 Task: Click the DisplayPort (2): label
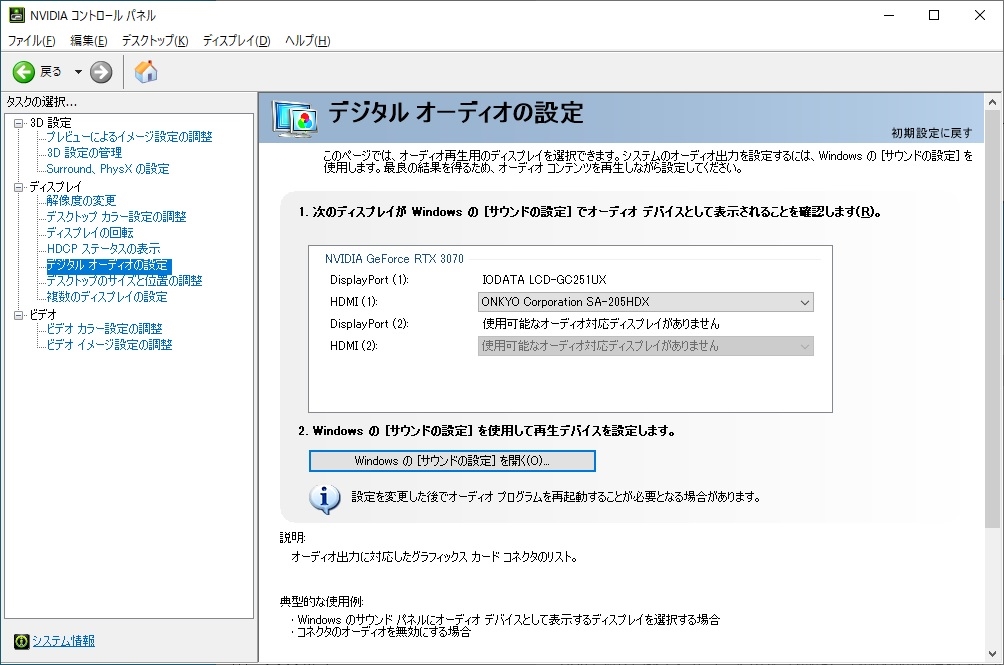pyautogui.click(x=369, y=324)
